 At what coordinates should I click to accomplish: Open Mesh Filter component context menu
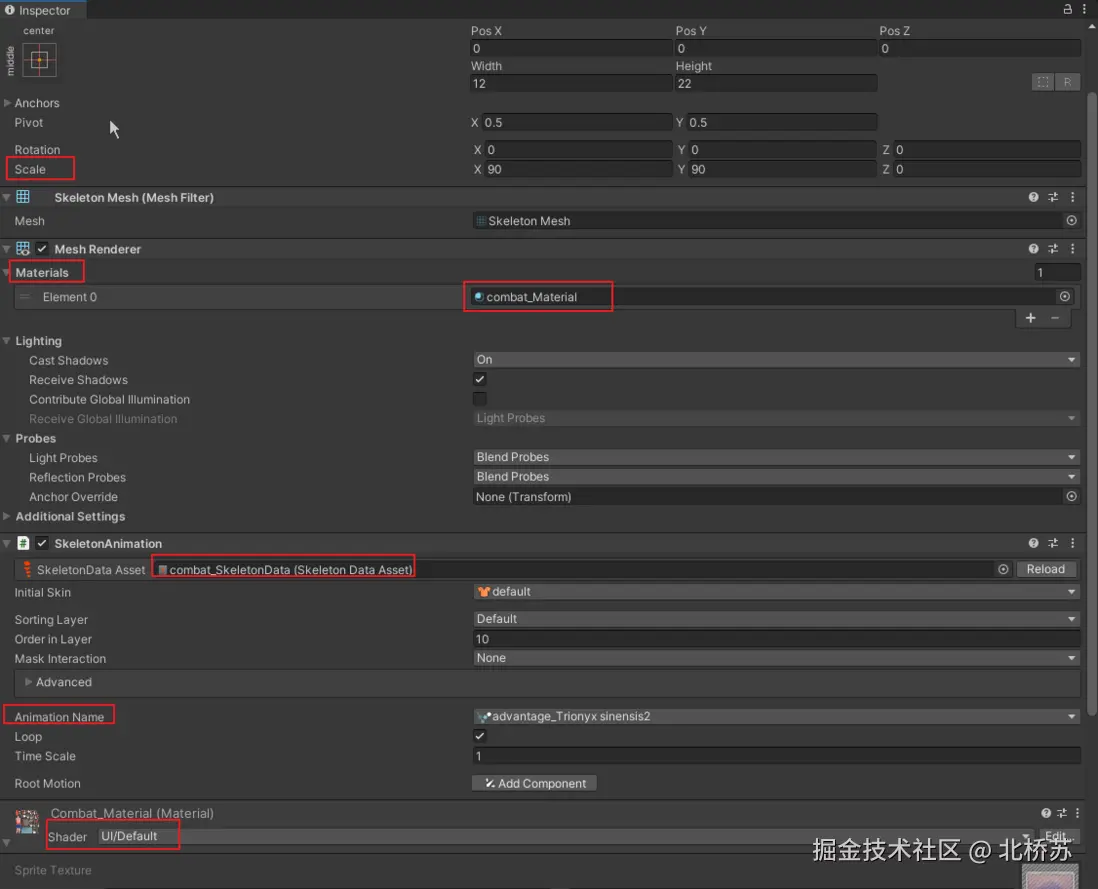[x=1073, y=197]
